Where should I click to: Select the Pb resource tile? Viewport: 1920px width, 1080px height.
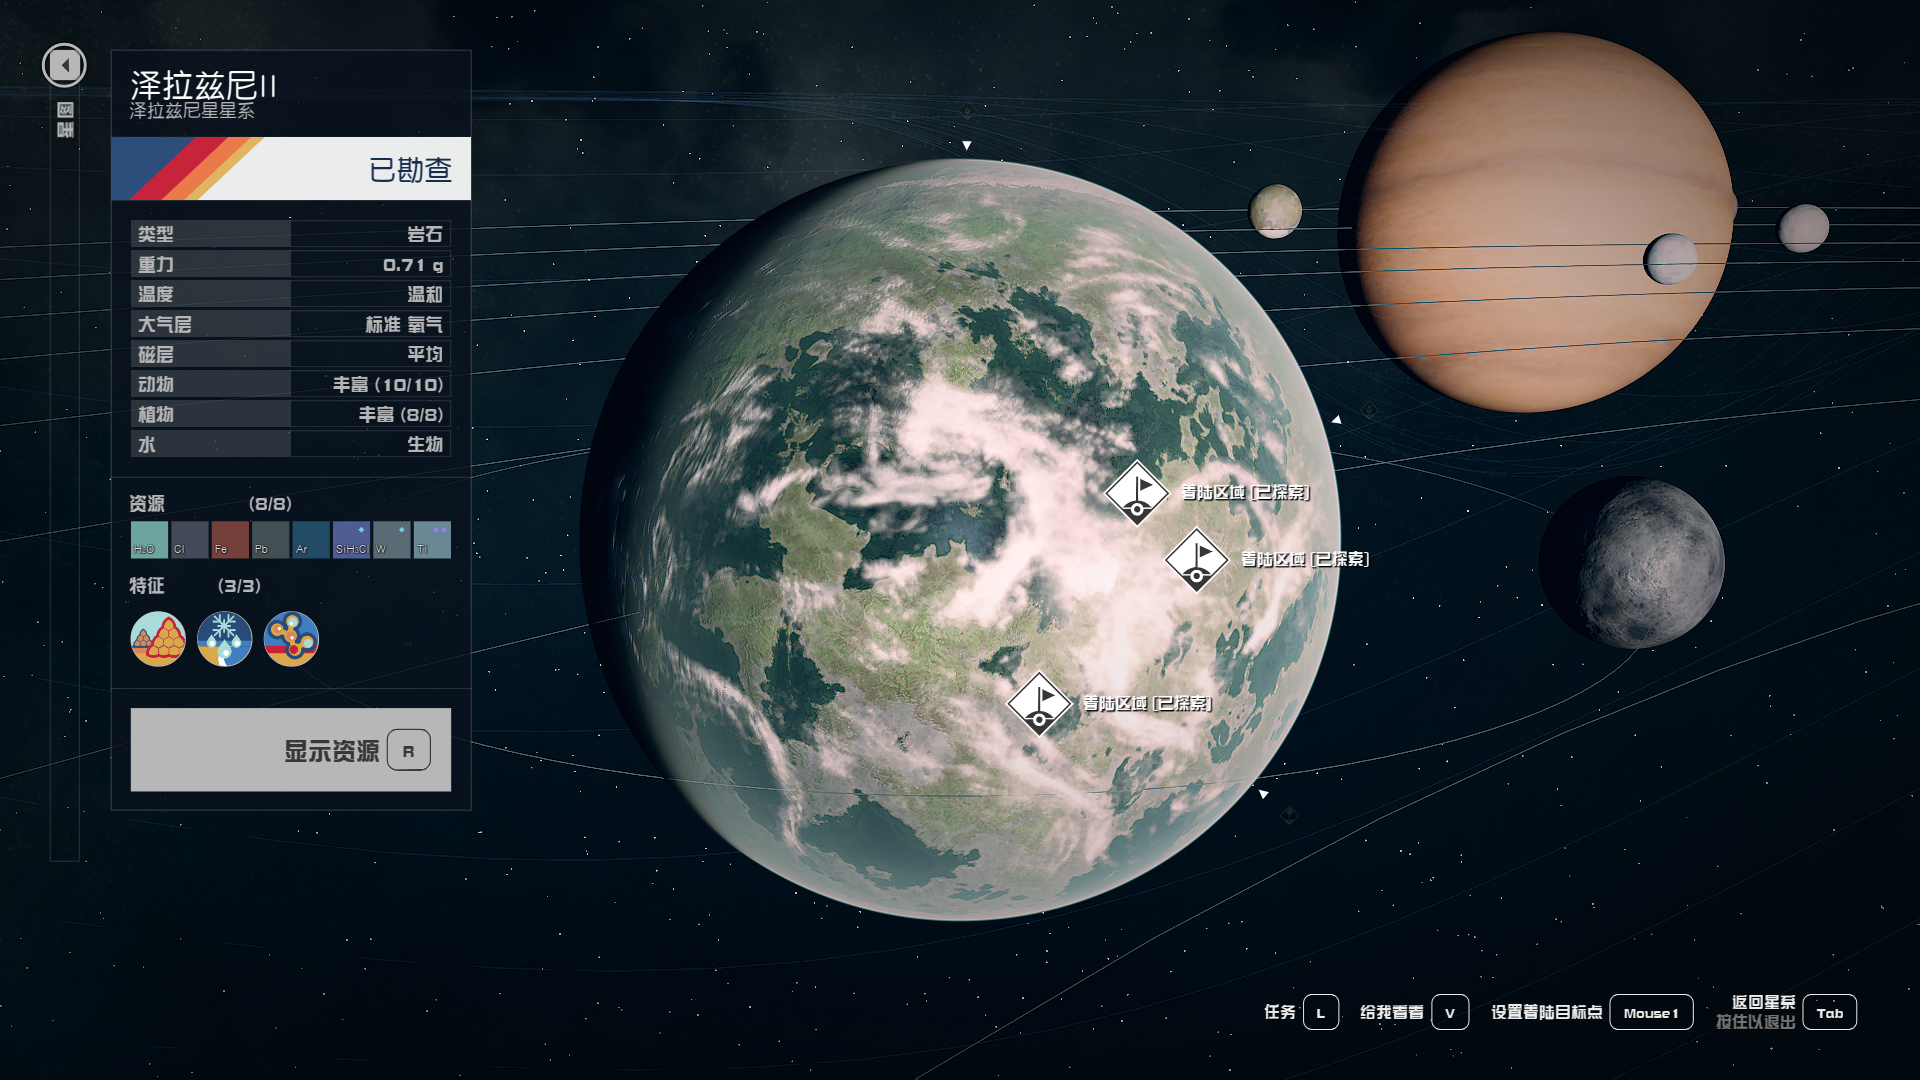[270, 540]
